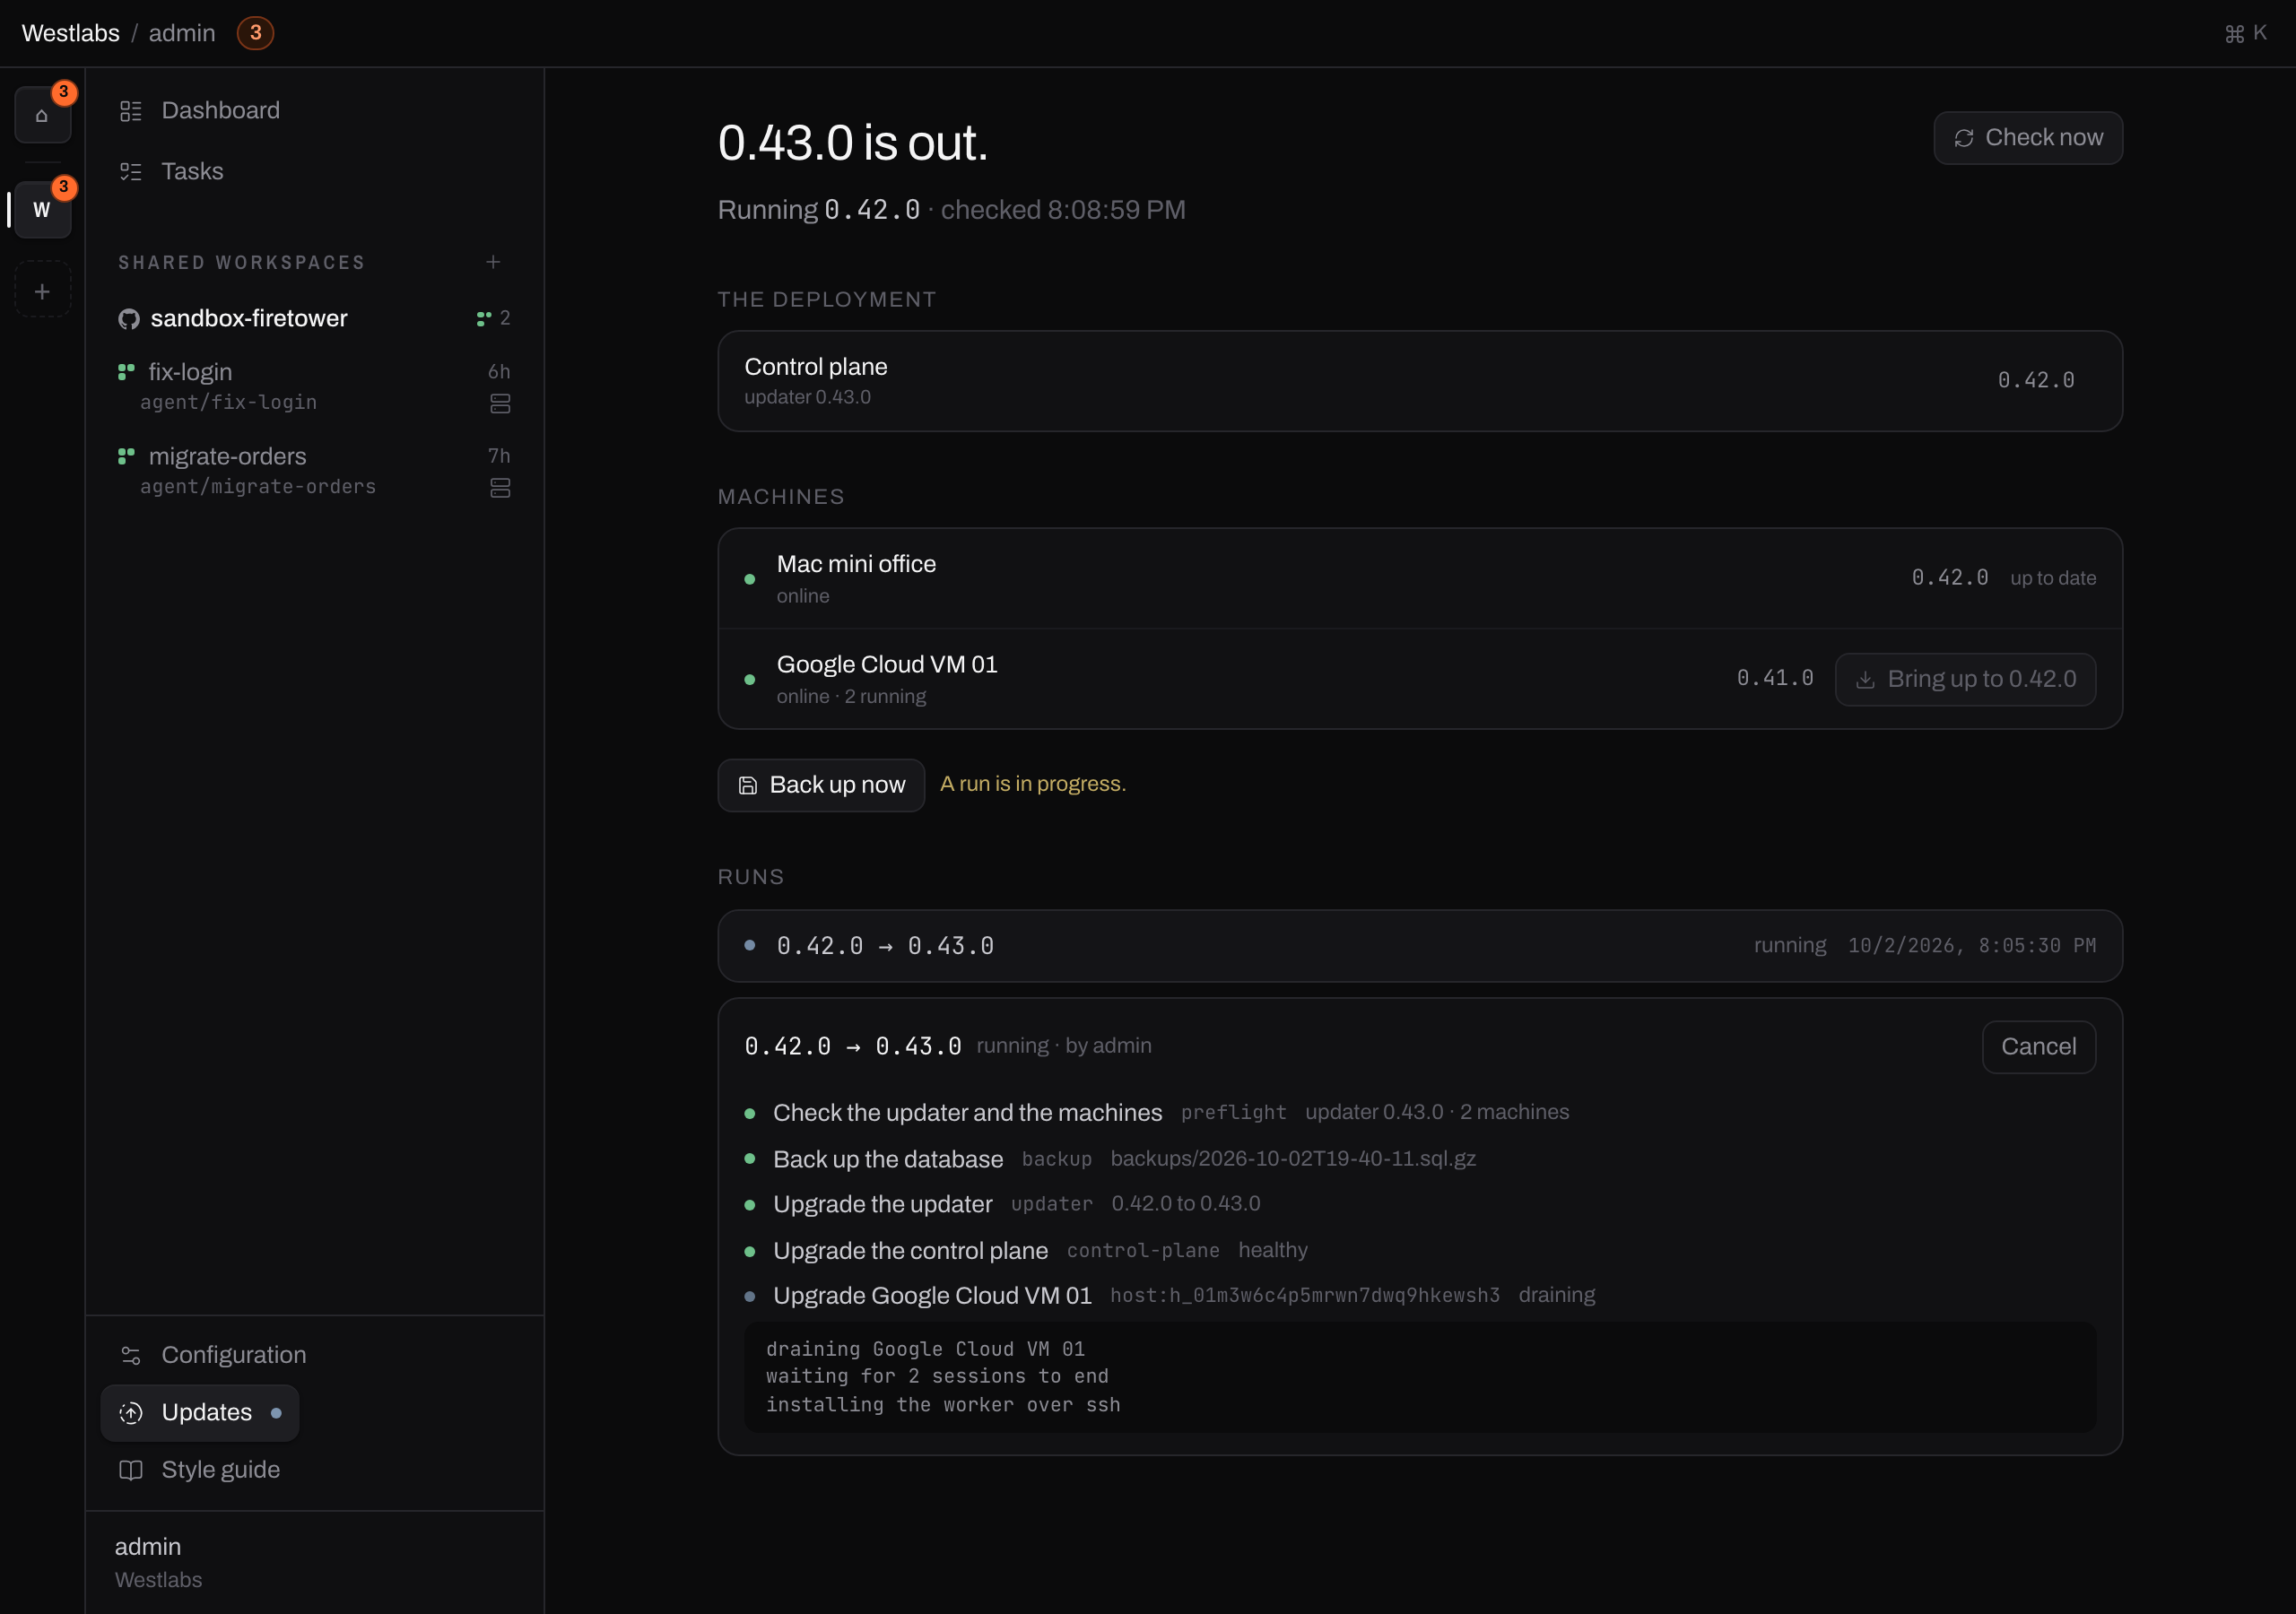Open the fix-login workspace
Screen dimensions: 2296x1614
point(314,386)
